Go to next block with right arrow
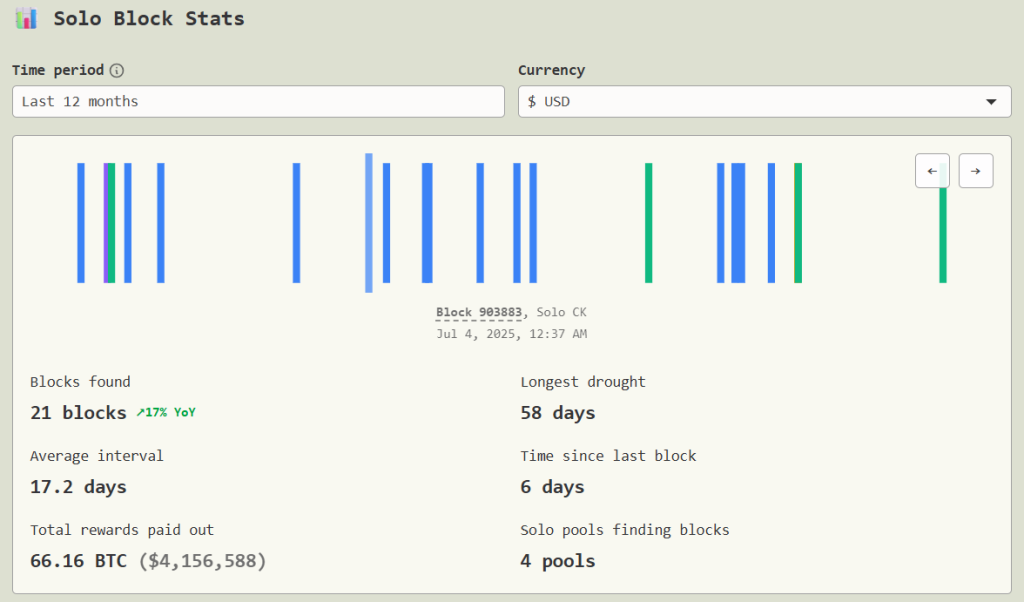Screen dimensions: 1024x602 [x=975, y=171]
